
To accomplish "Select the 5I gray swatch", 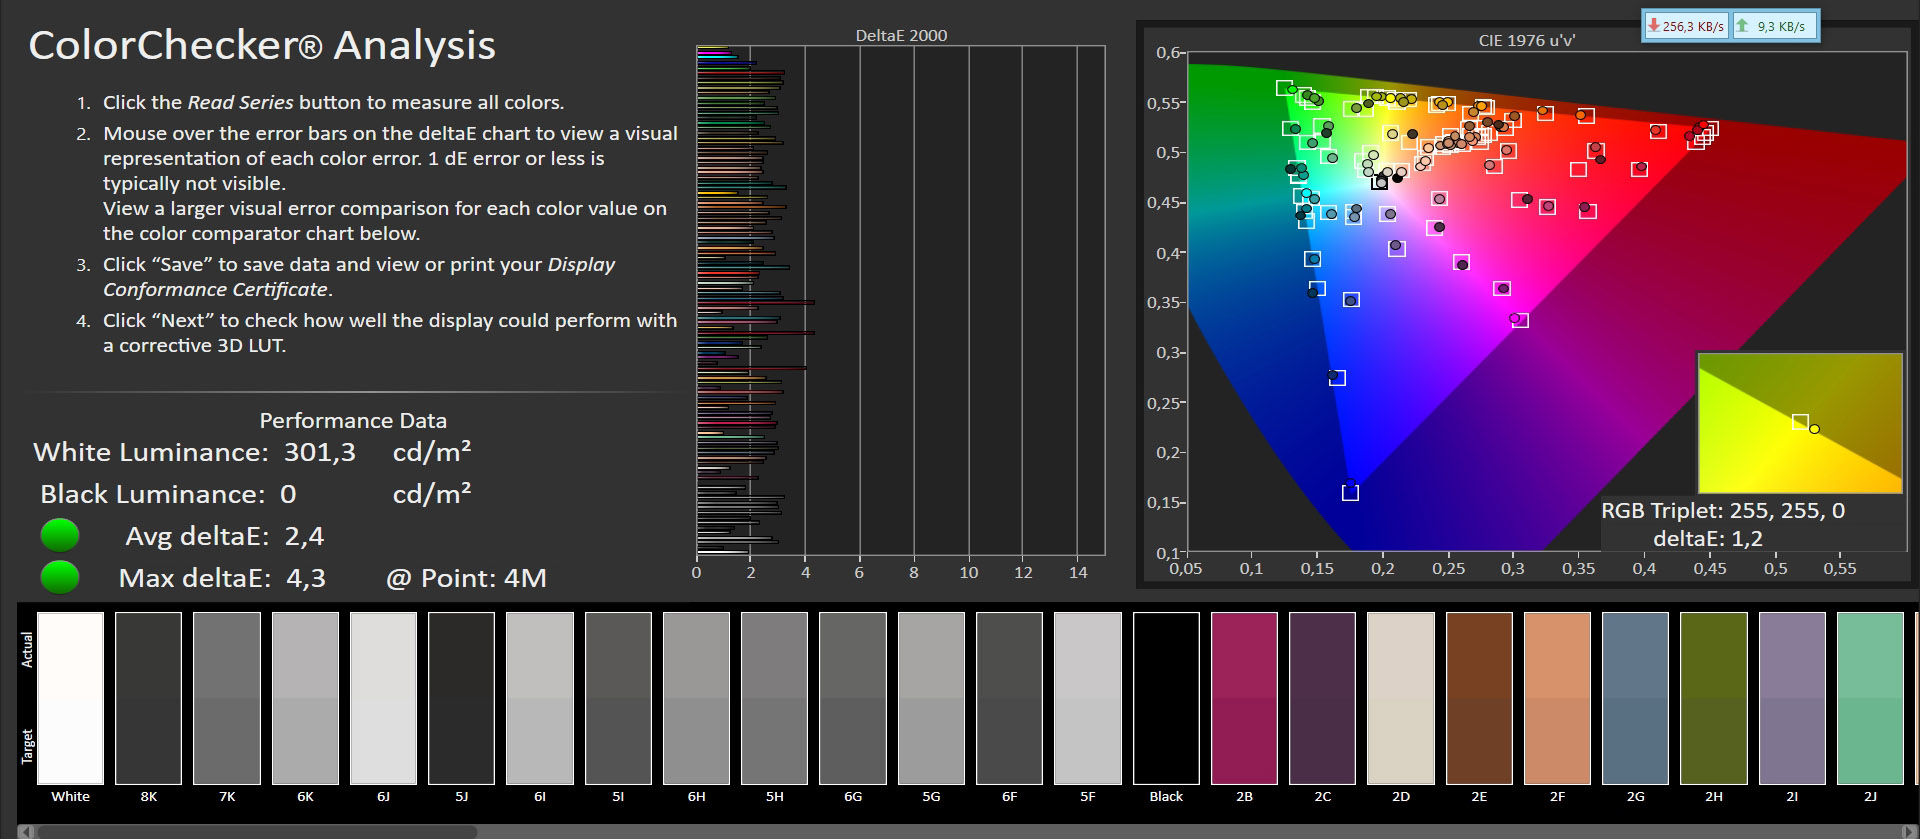I will click(x=618, y=698).
